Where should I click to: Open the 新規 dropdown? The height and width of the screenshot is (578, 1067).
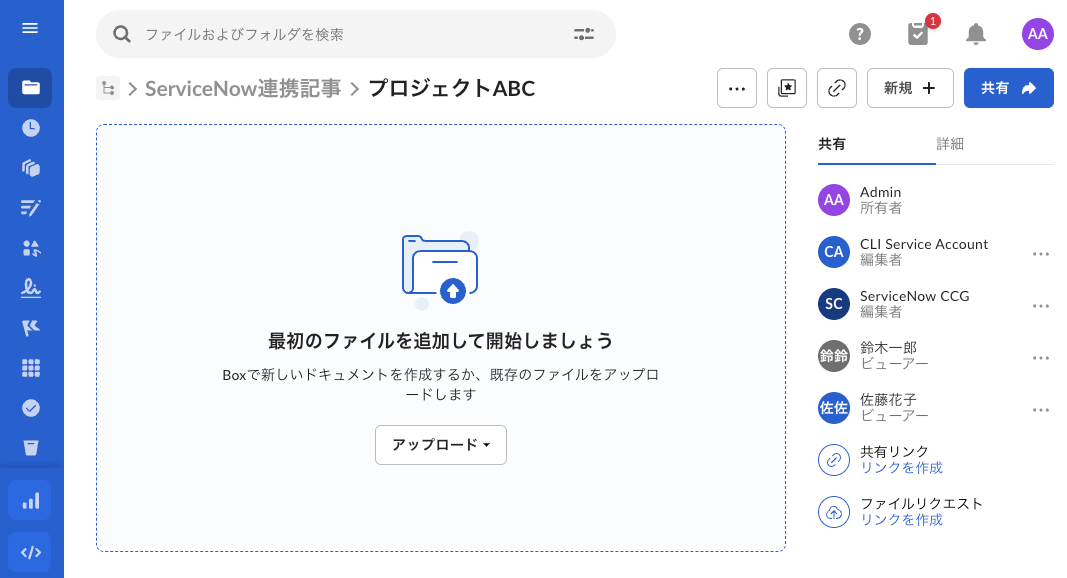tap(910, 88)
